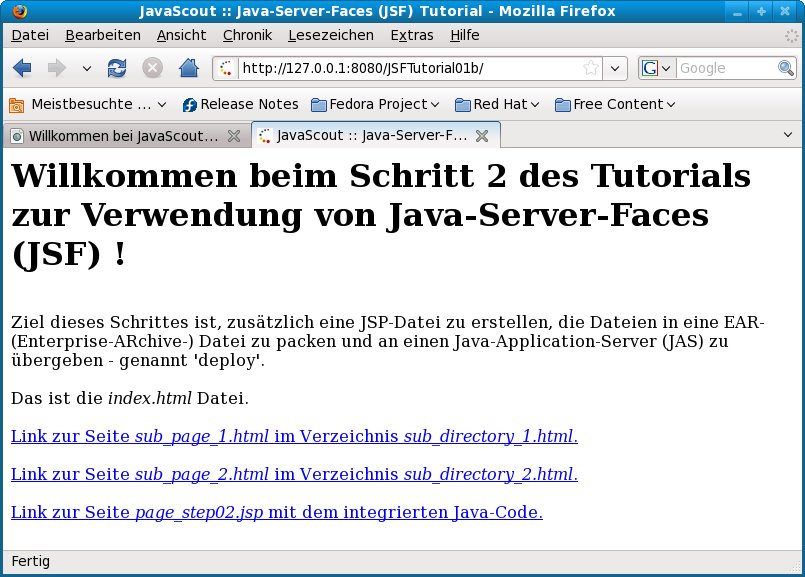Expand the URL bar history dropdown
This screenshot has height=577, width=805.
tap(617, 68)
